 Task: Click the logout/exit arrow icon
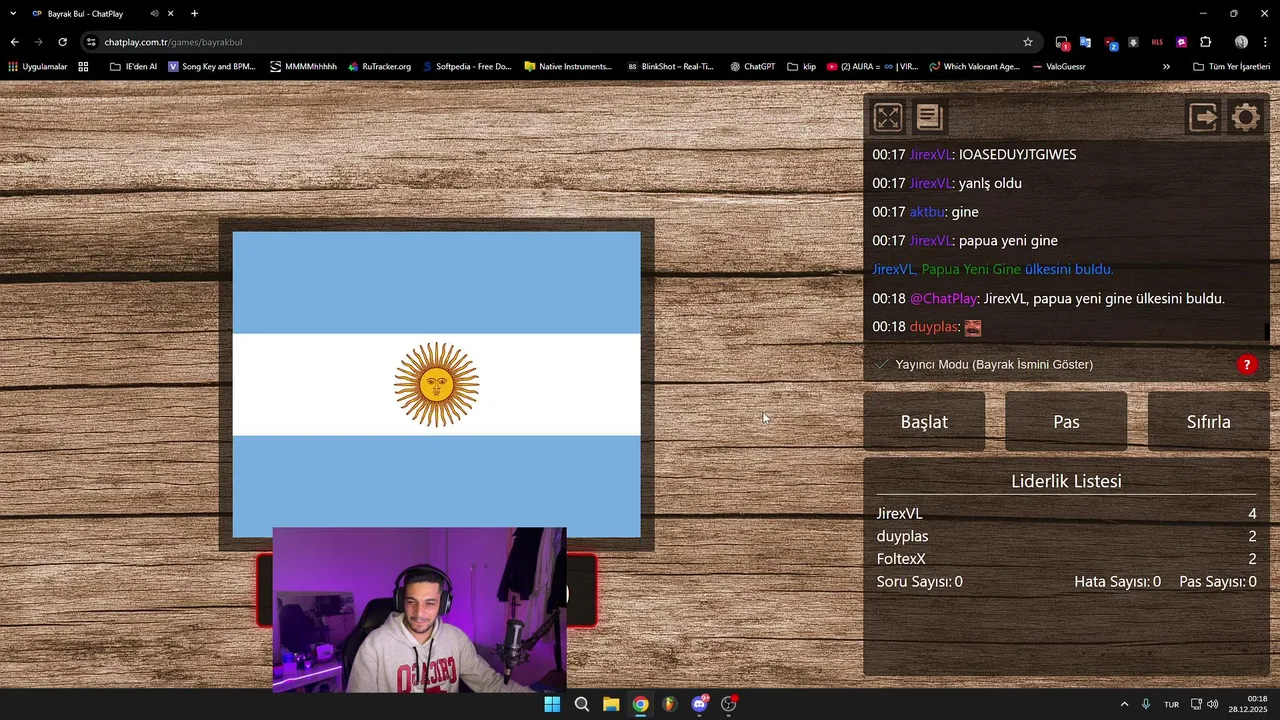[x=1203, y=117]
